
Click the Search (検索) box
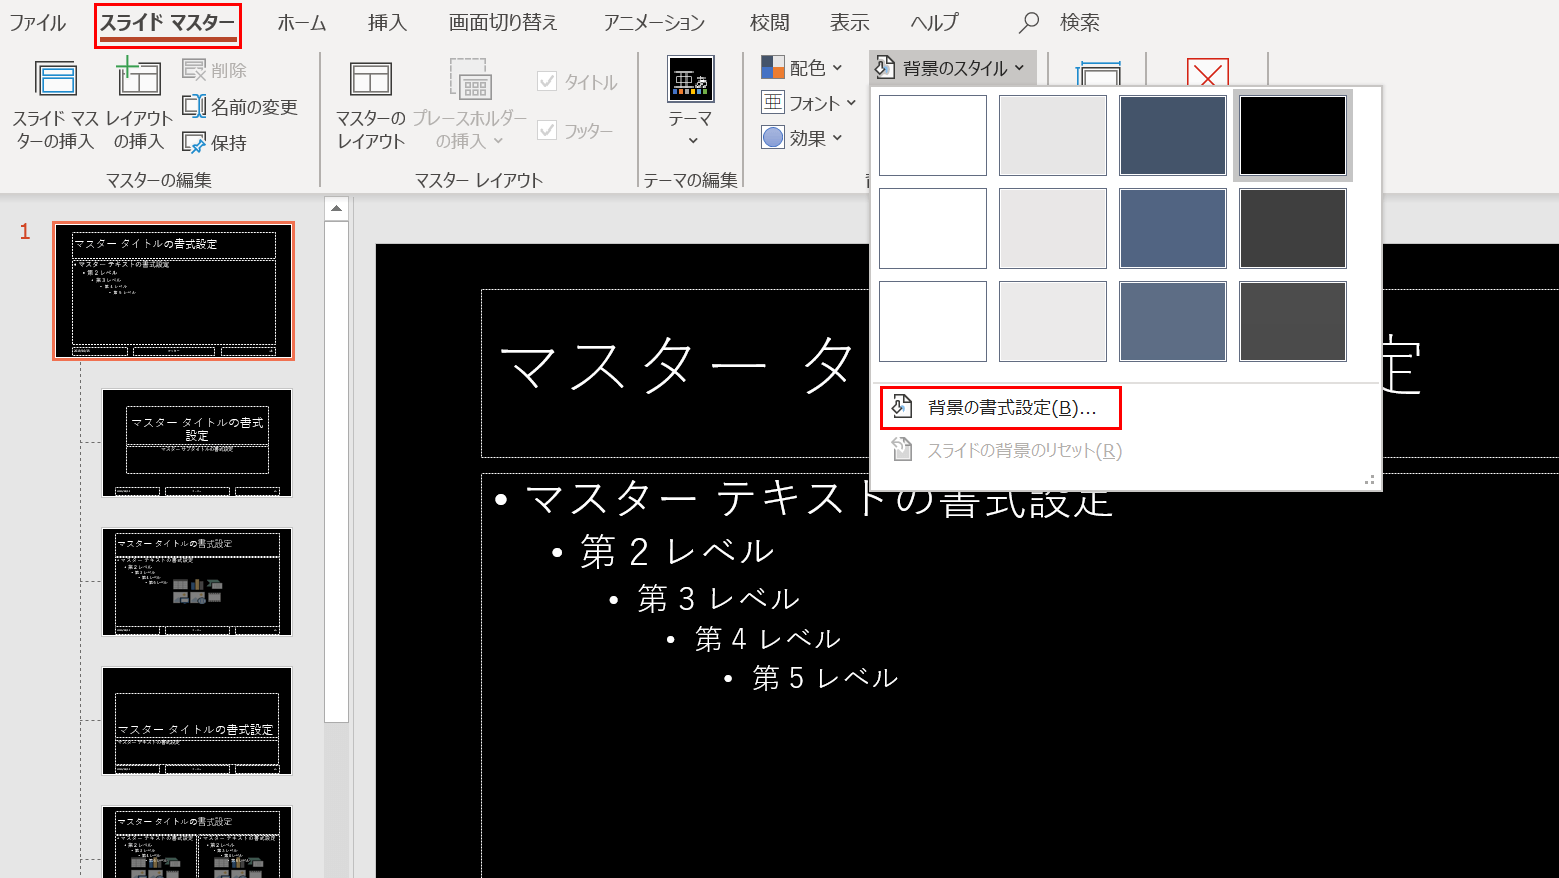(x=1060, y=22)
